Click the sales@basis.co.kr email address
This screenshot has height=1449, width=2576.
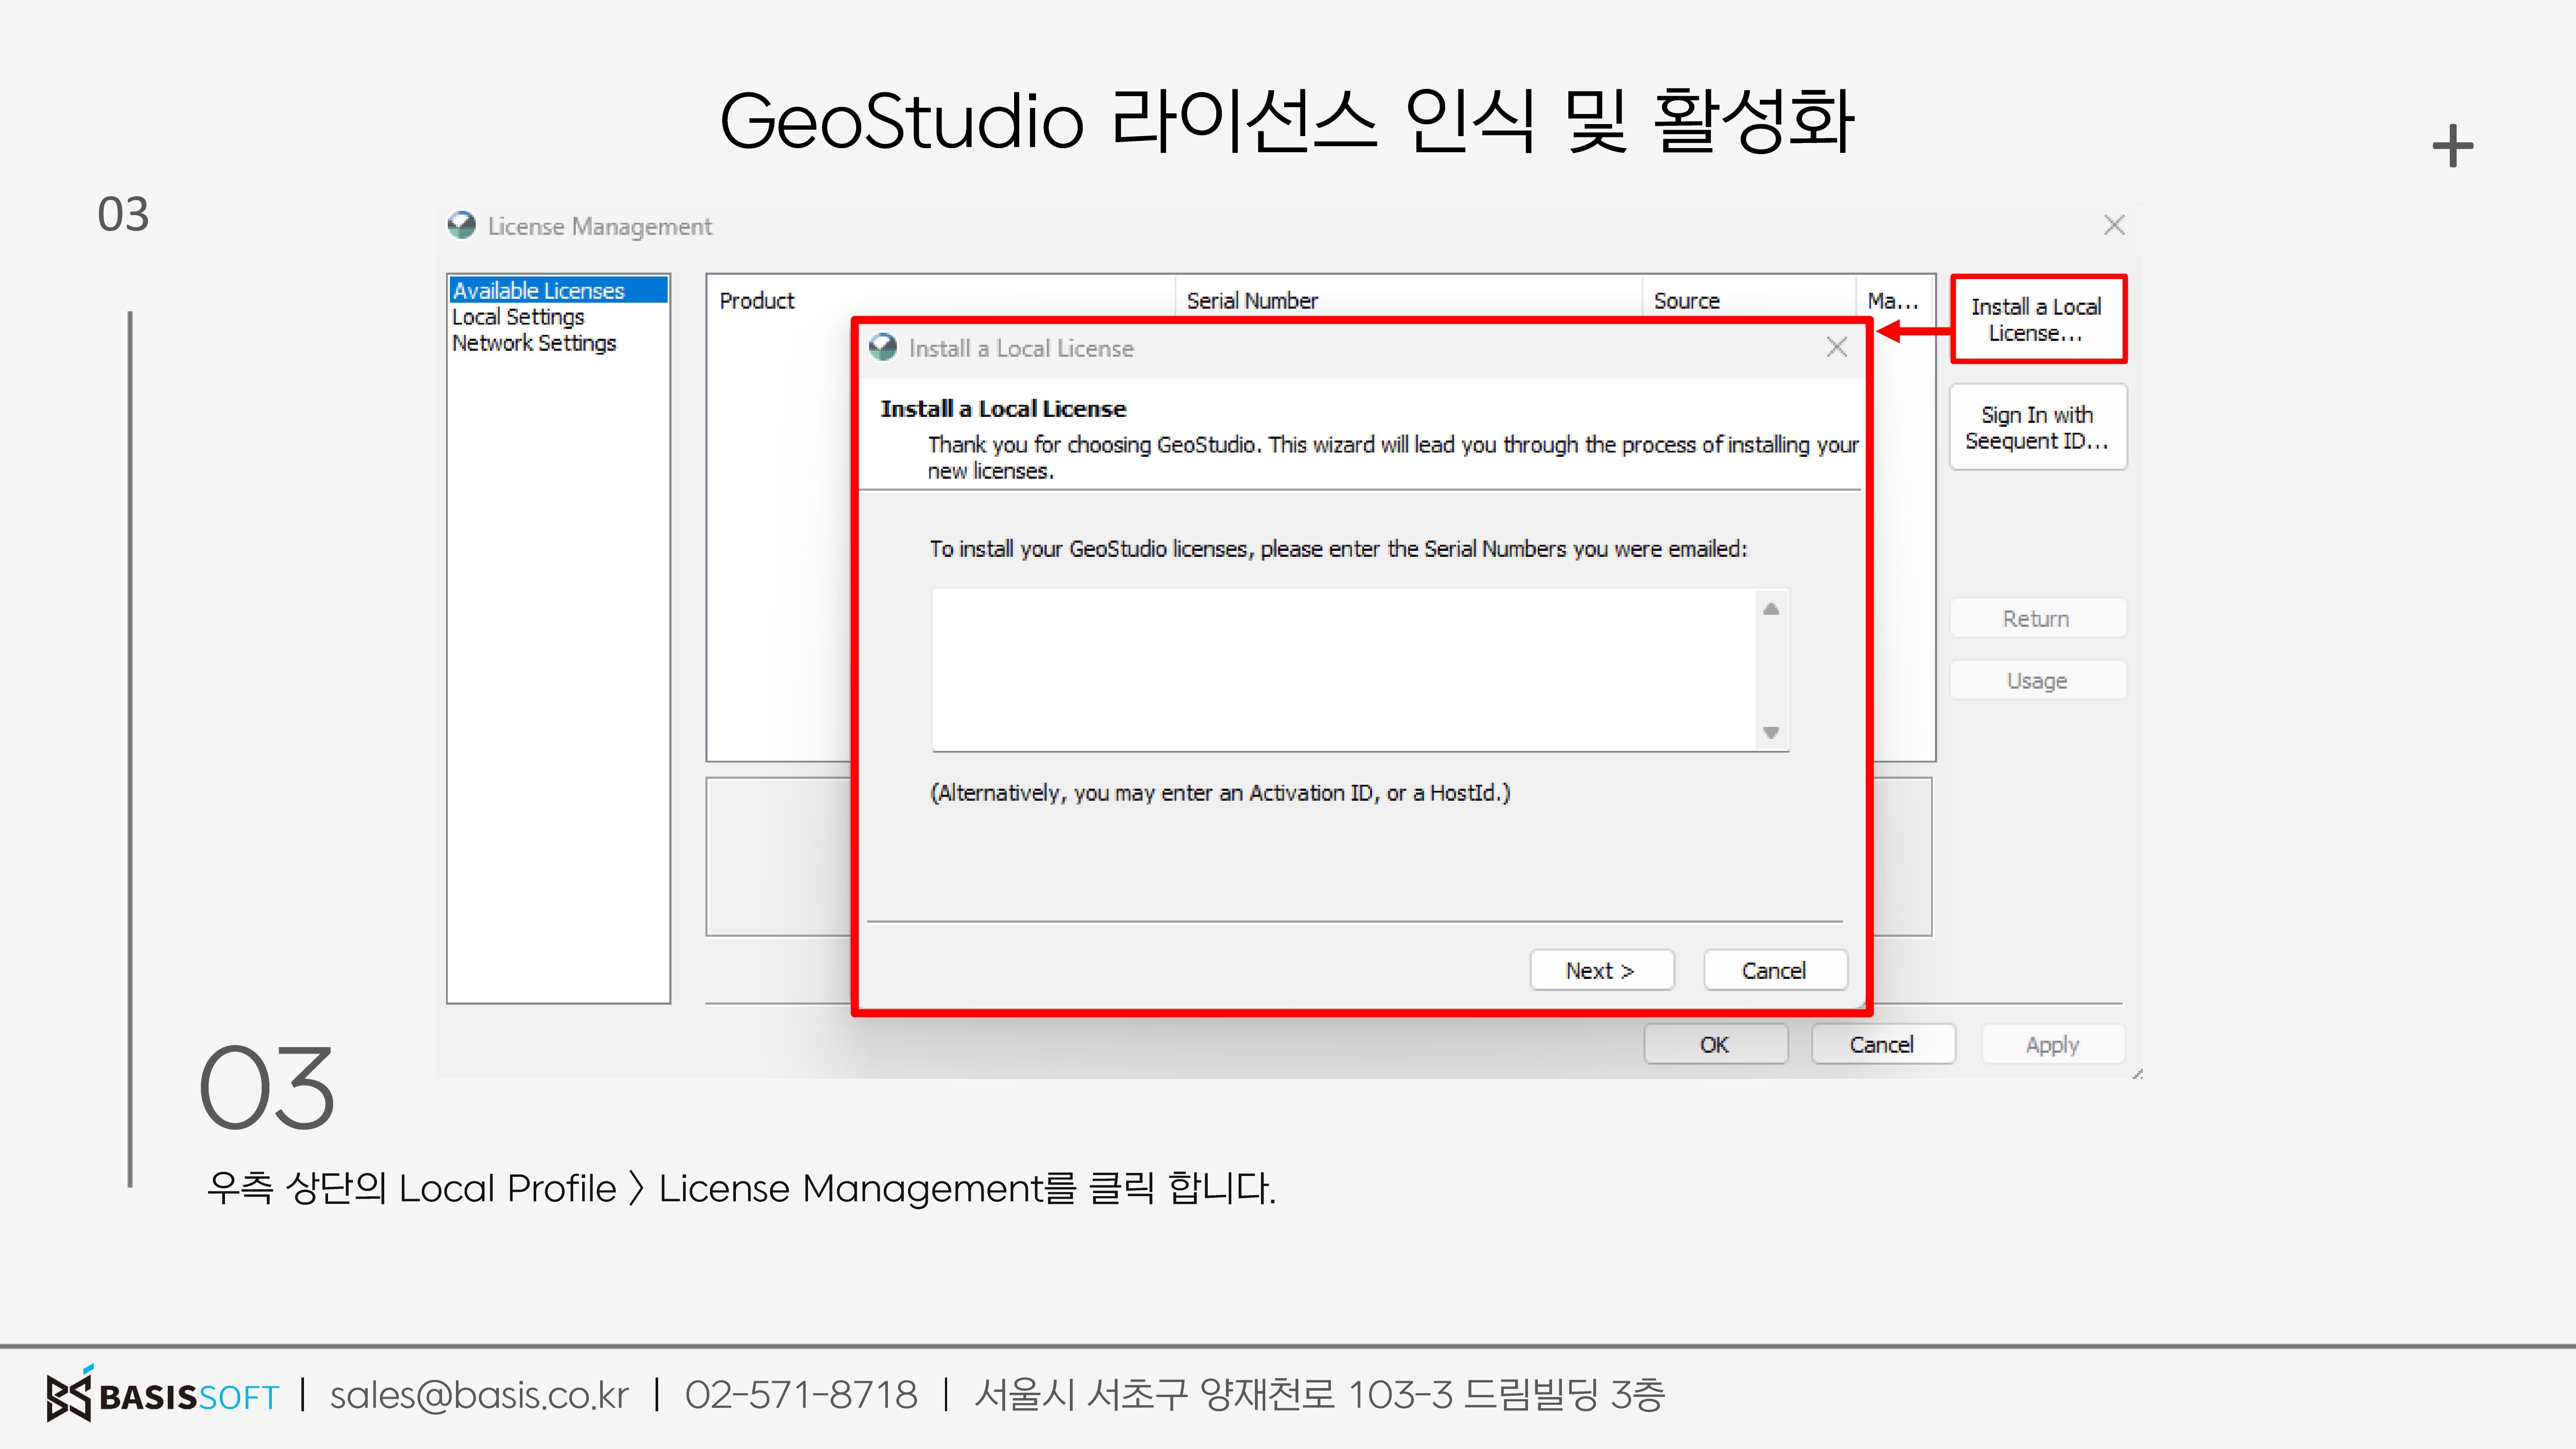(x=479, y=1394)
